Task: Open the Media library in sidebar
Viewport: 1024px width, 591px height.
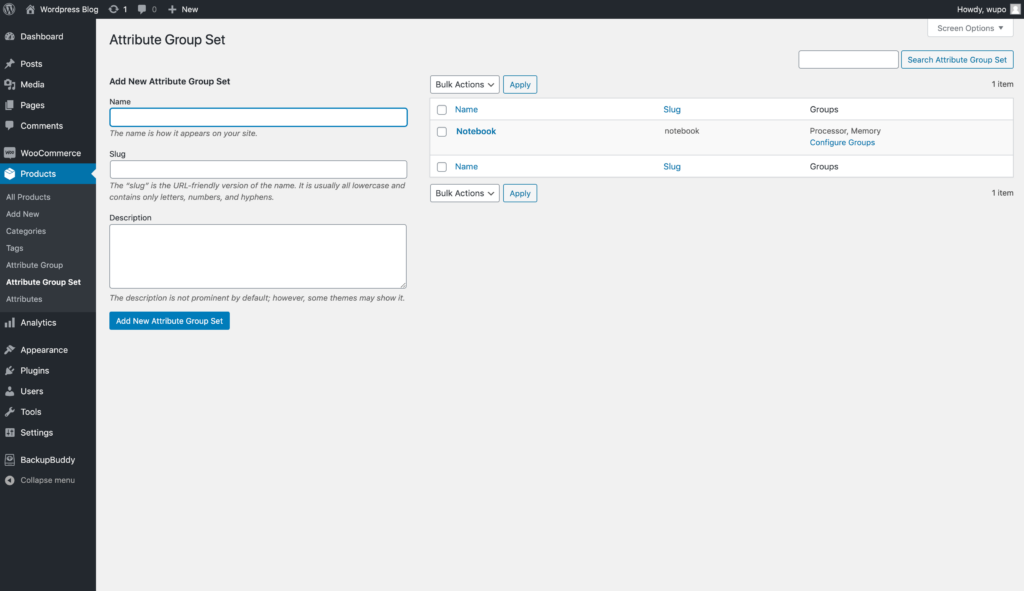Action: click(32, 85)
